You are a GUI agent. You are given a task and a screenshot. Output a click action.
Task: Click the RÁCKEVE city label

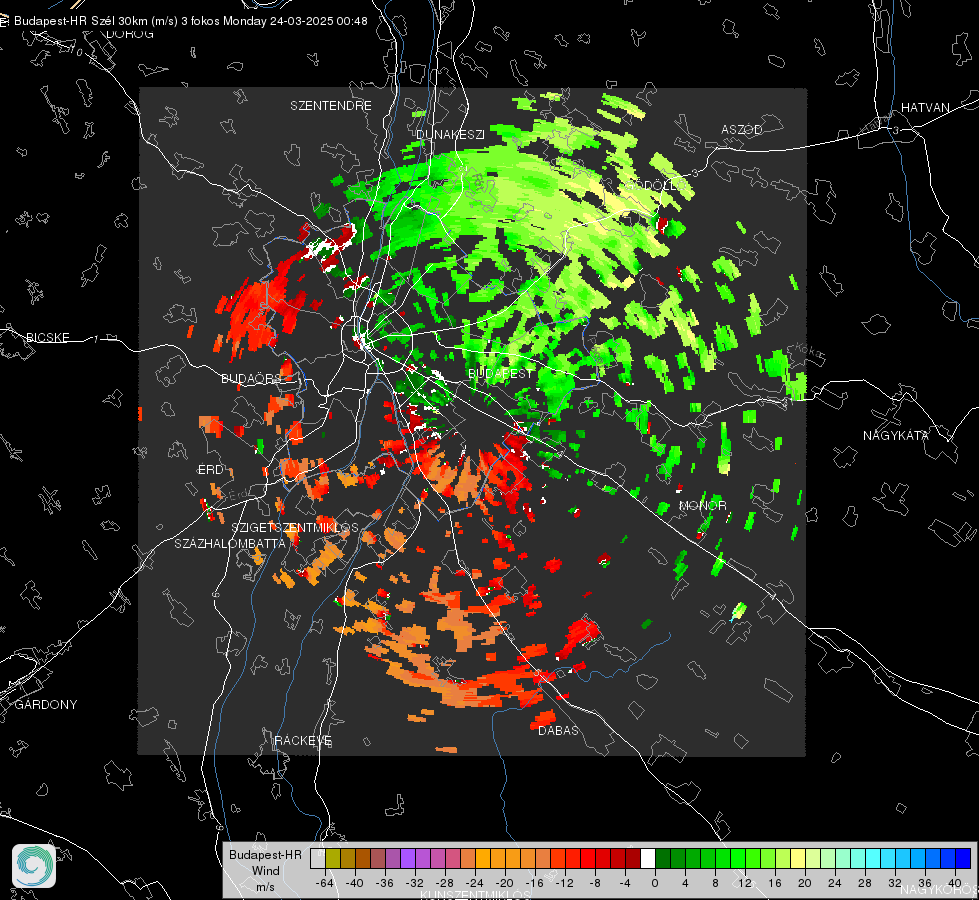pyautogui.click(x=303, y=740)
